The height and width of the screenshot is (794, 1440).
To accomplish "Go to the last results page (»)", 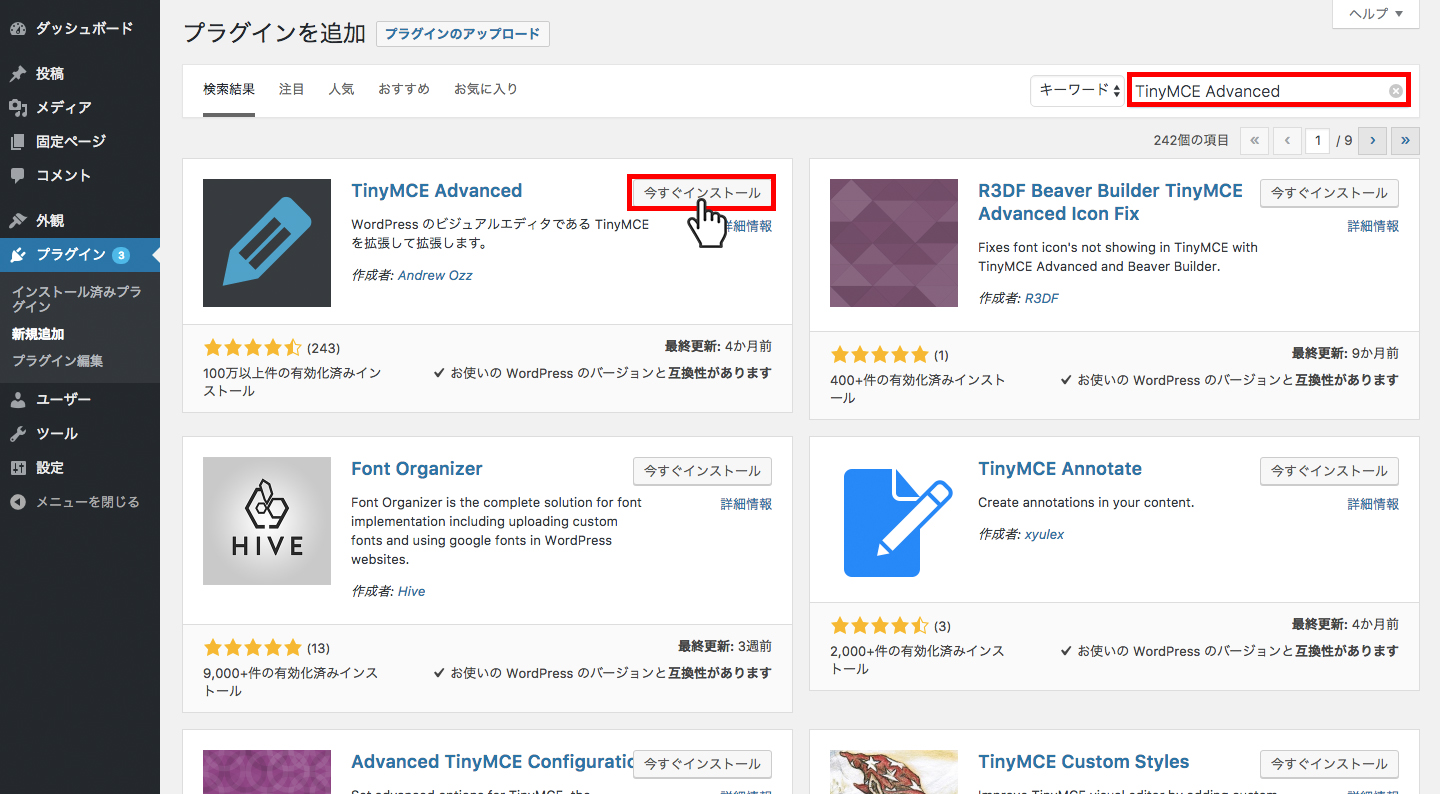I will (x=1406, y=140).
